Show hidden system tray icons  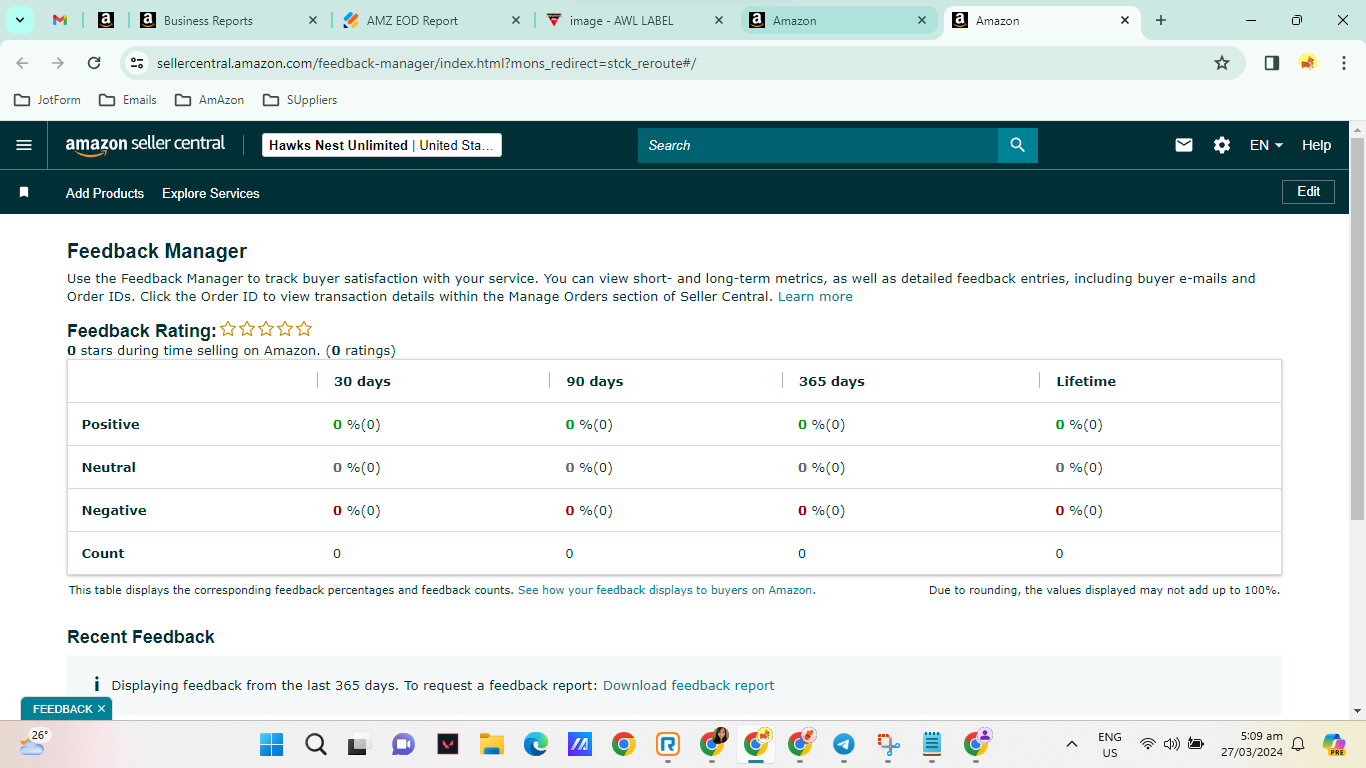(1072, 744)
